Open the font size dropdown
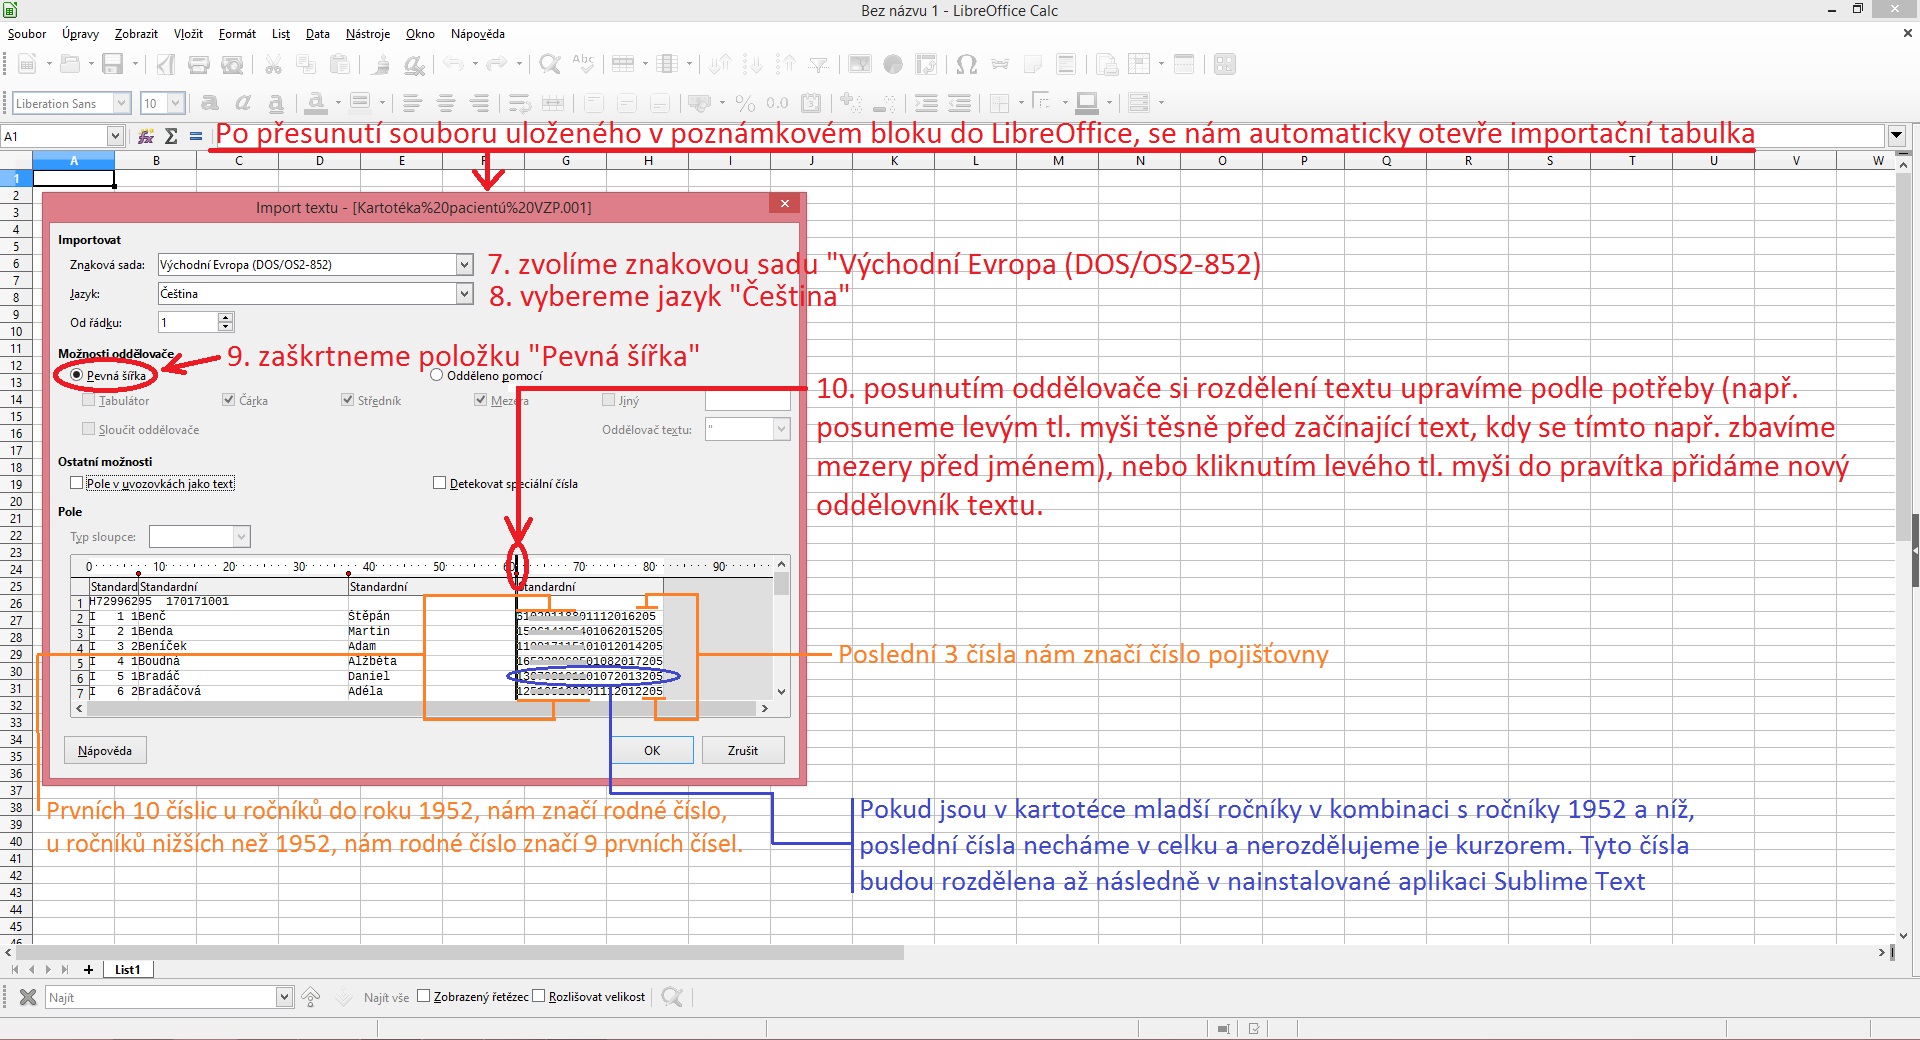This screenshot has width=1920, height=1040. 175,103
